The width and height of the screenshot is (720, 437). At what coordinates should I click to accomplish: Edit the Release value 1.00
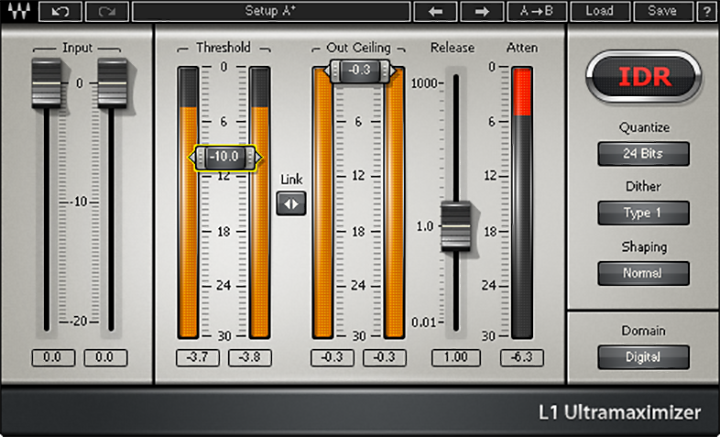click(x=456, y=358)
